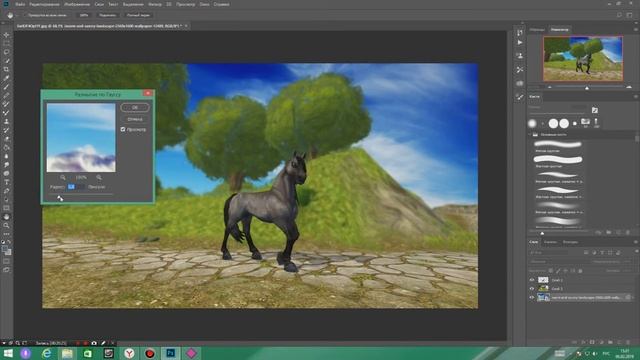The image size is (640, 360).
Task: Collapse the Основные кисти brush group
Action: click(x=531, y=134)
